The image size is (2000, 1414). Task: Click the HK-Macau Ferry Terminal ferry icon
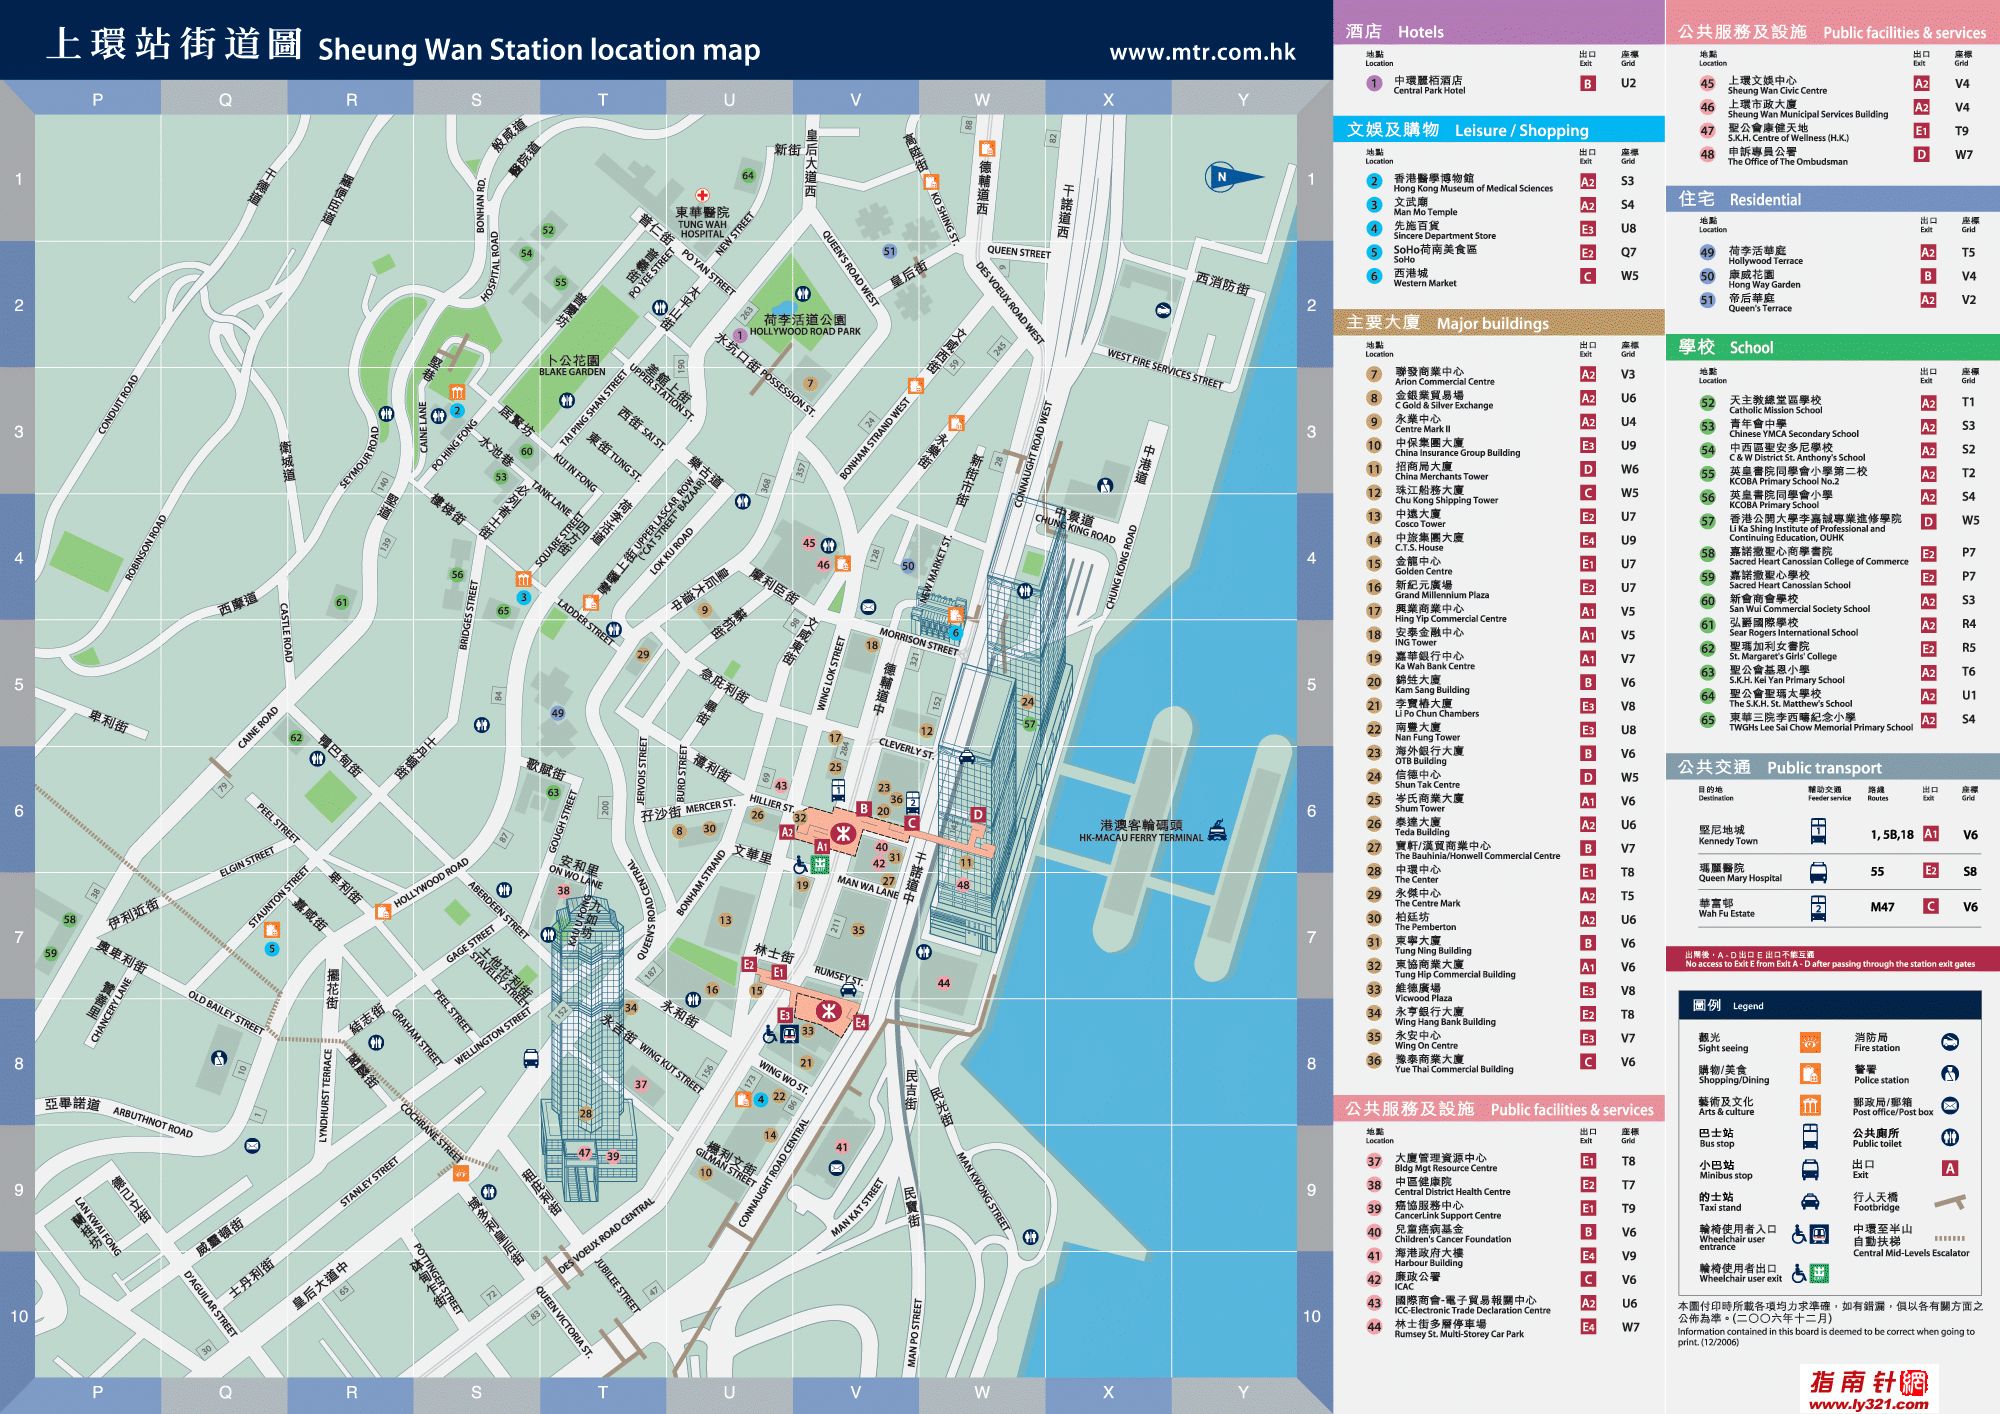[x=1217, y=830]
